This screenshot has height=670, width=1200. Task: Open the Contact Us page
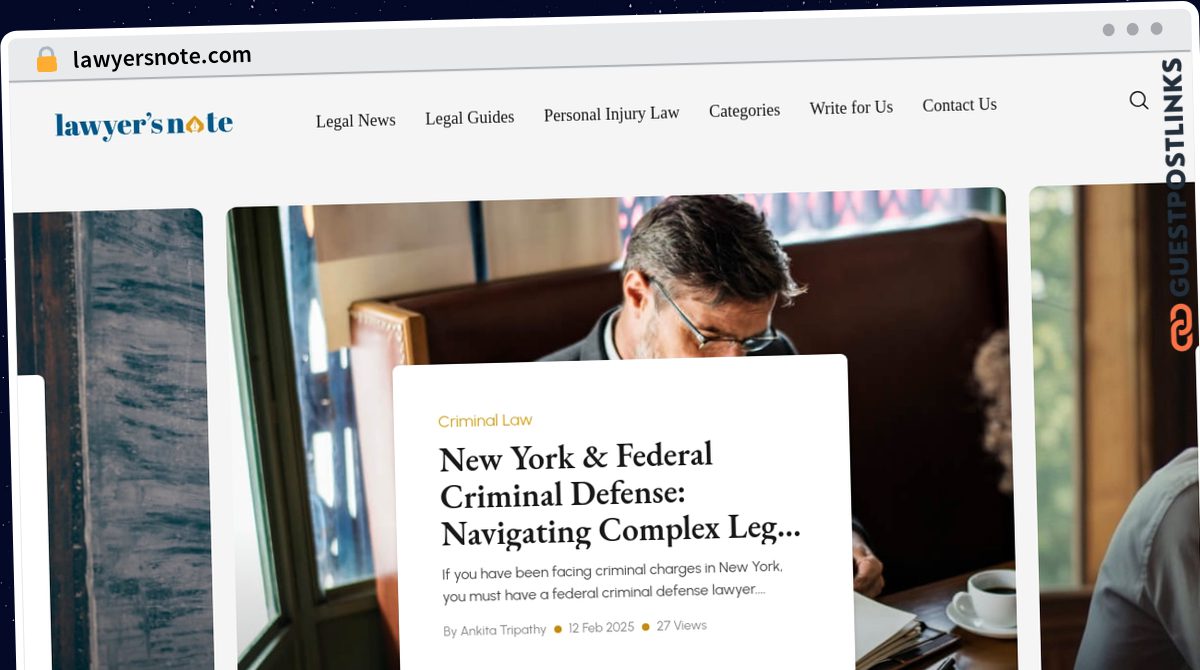959,105
